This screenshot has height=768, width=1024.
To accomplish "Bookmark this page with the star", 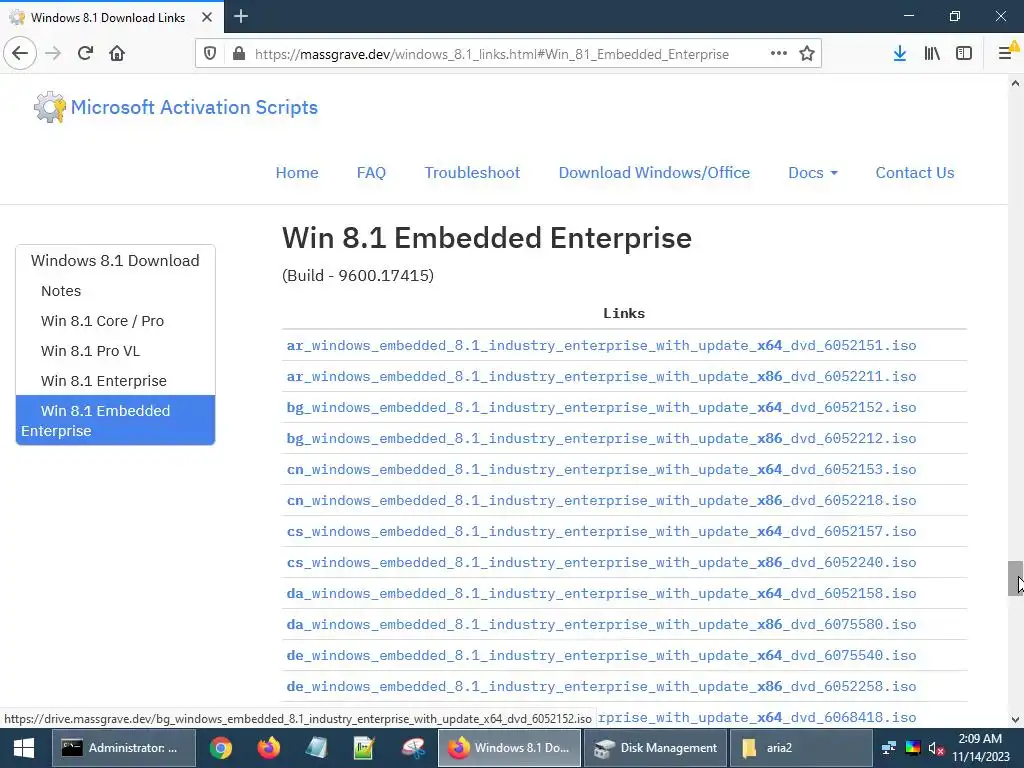I will [807, 54].
